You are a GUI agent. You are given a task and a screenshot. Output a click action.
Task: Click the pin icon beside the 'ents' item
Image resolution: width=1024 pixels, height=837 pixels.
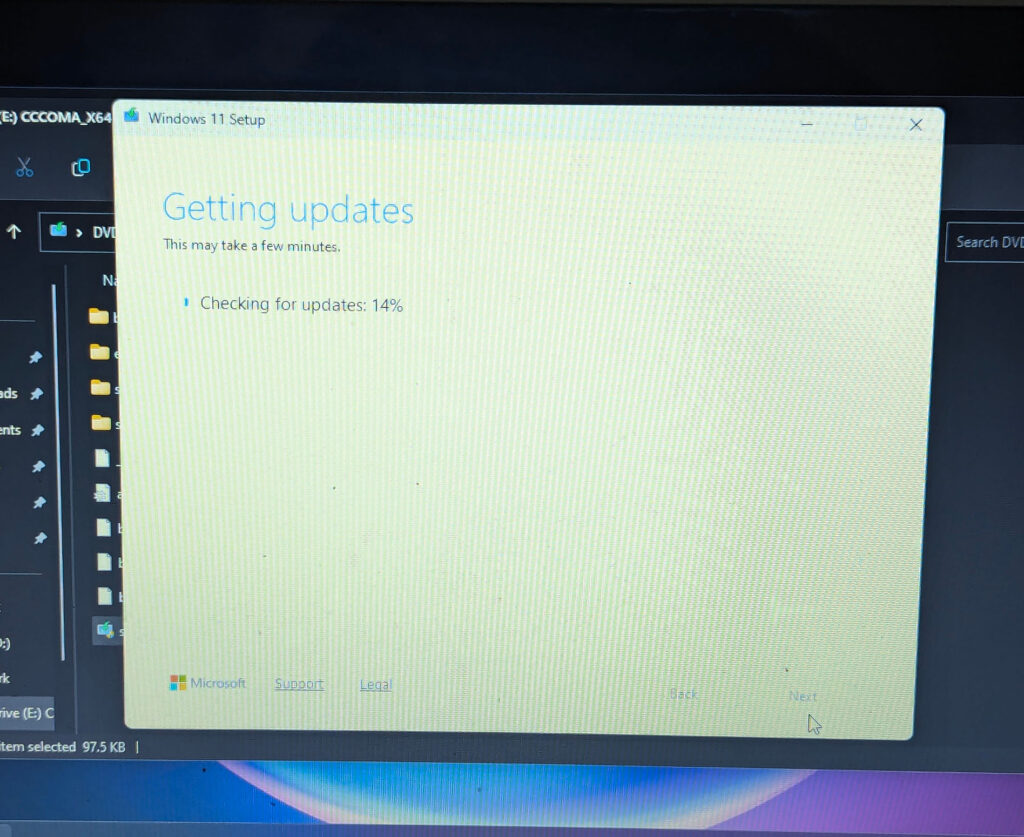click(38, 430)
